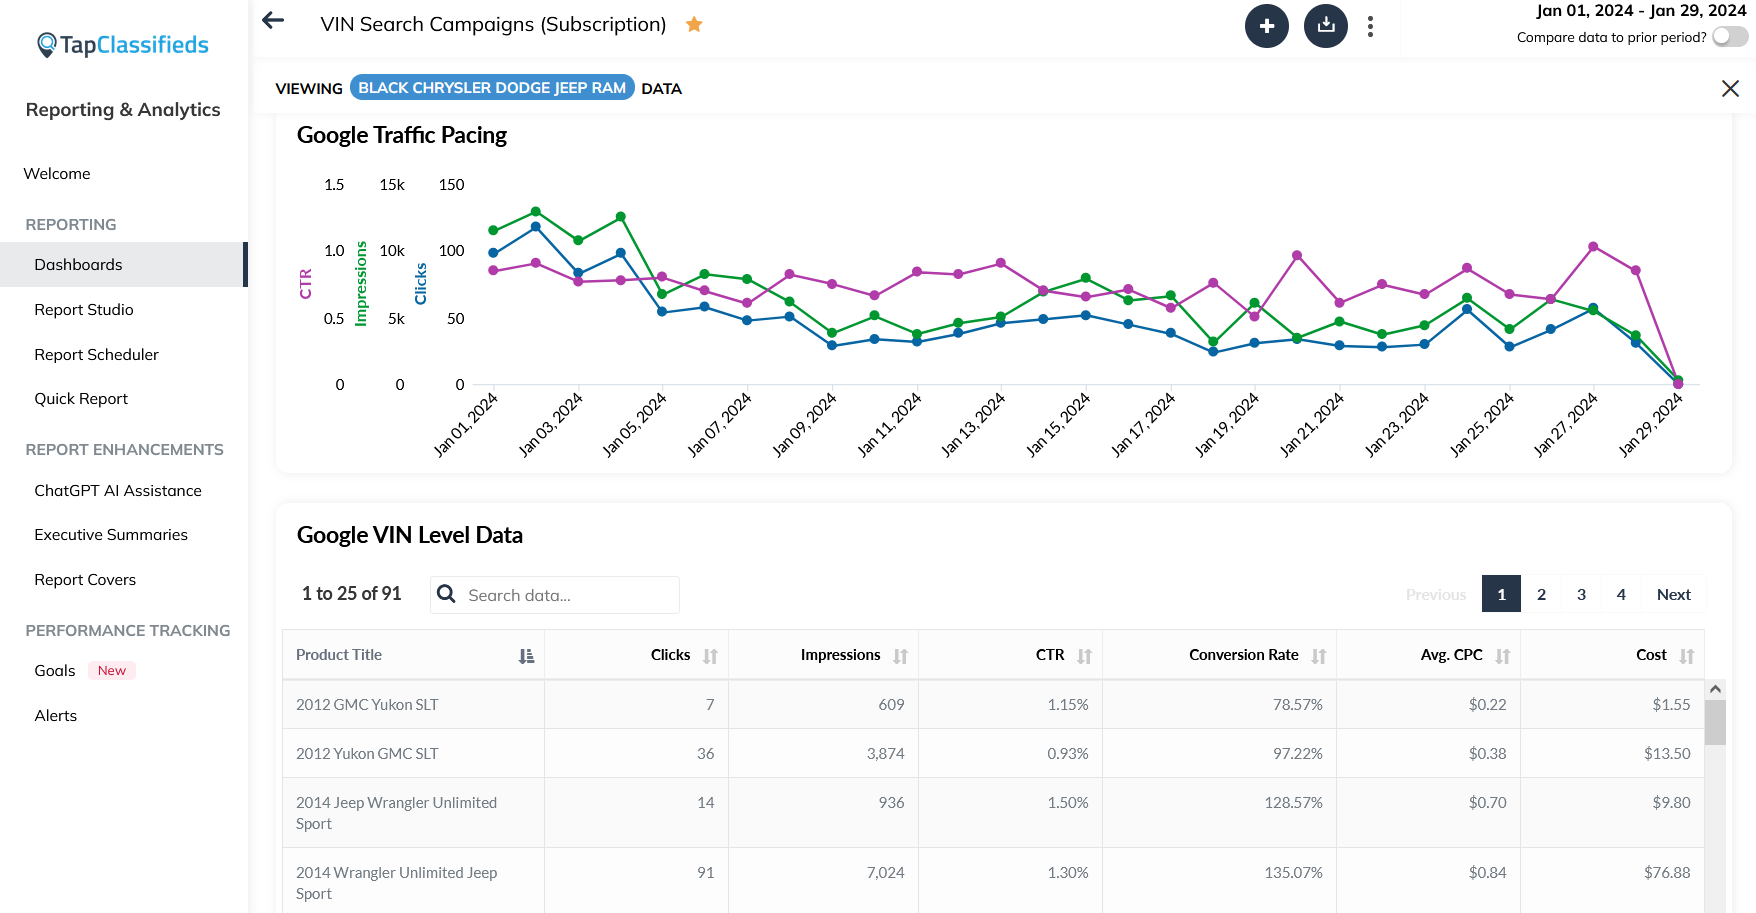The height and width of the screenshot is (913, 1756).
Task: Click the favorite star icon
Action: pyautogui.click(x=694, y=25)
